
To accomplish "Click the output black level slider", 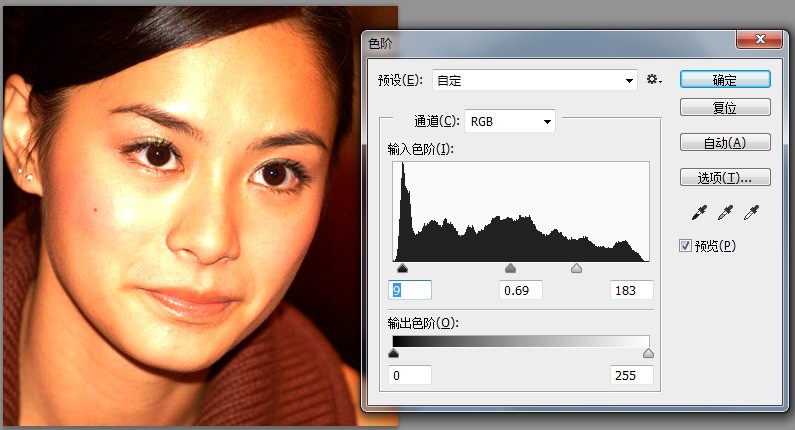I will (393, 353).
